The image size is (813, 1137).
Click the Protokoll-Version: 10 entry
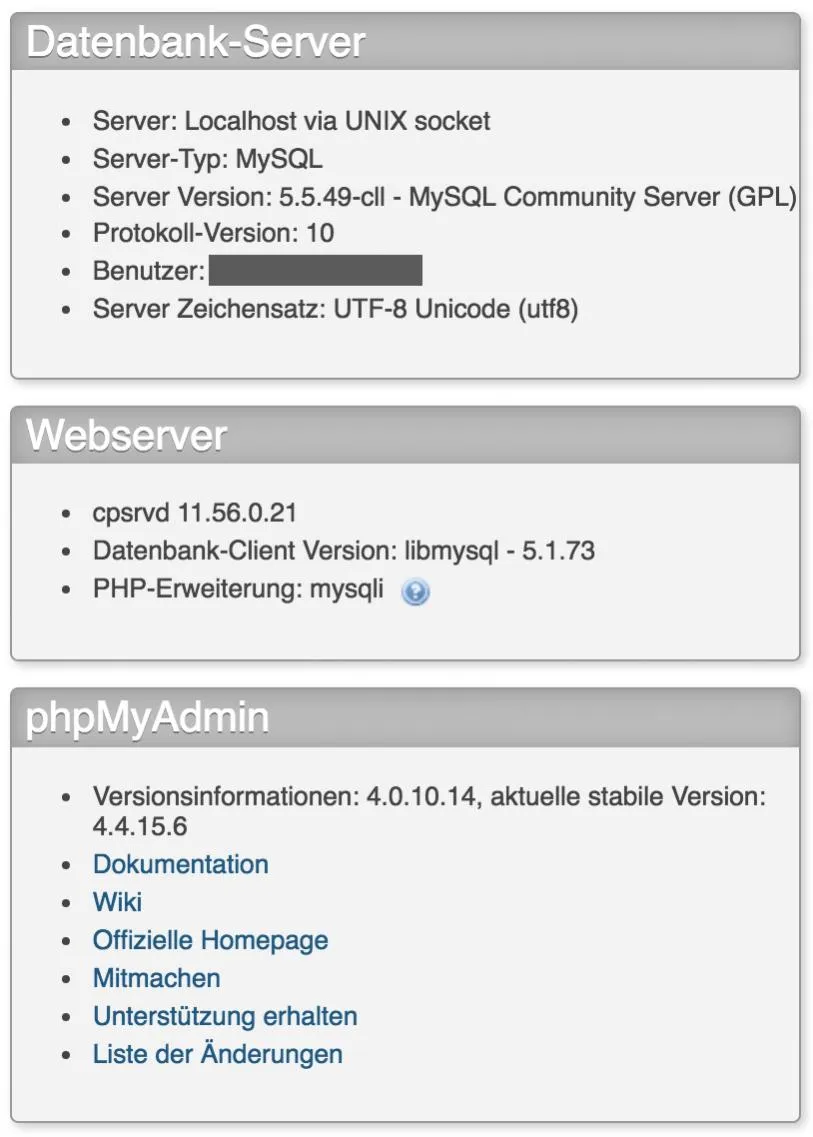tap(213, 233)
